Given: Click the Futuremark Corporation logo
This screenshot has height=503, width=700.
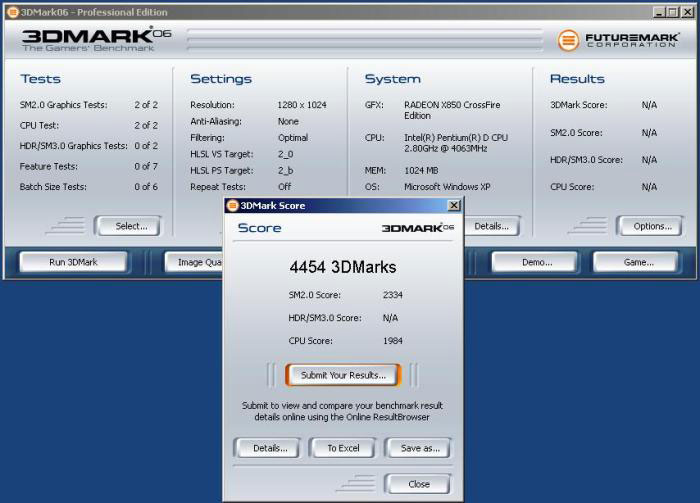Looking at the screenshot, I should tap(619, 40).
